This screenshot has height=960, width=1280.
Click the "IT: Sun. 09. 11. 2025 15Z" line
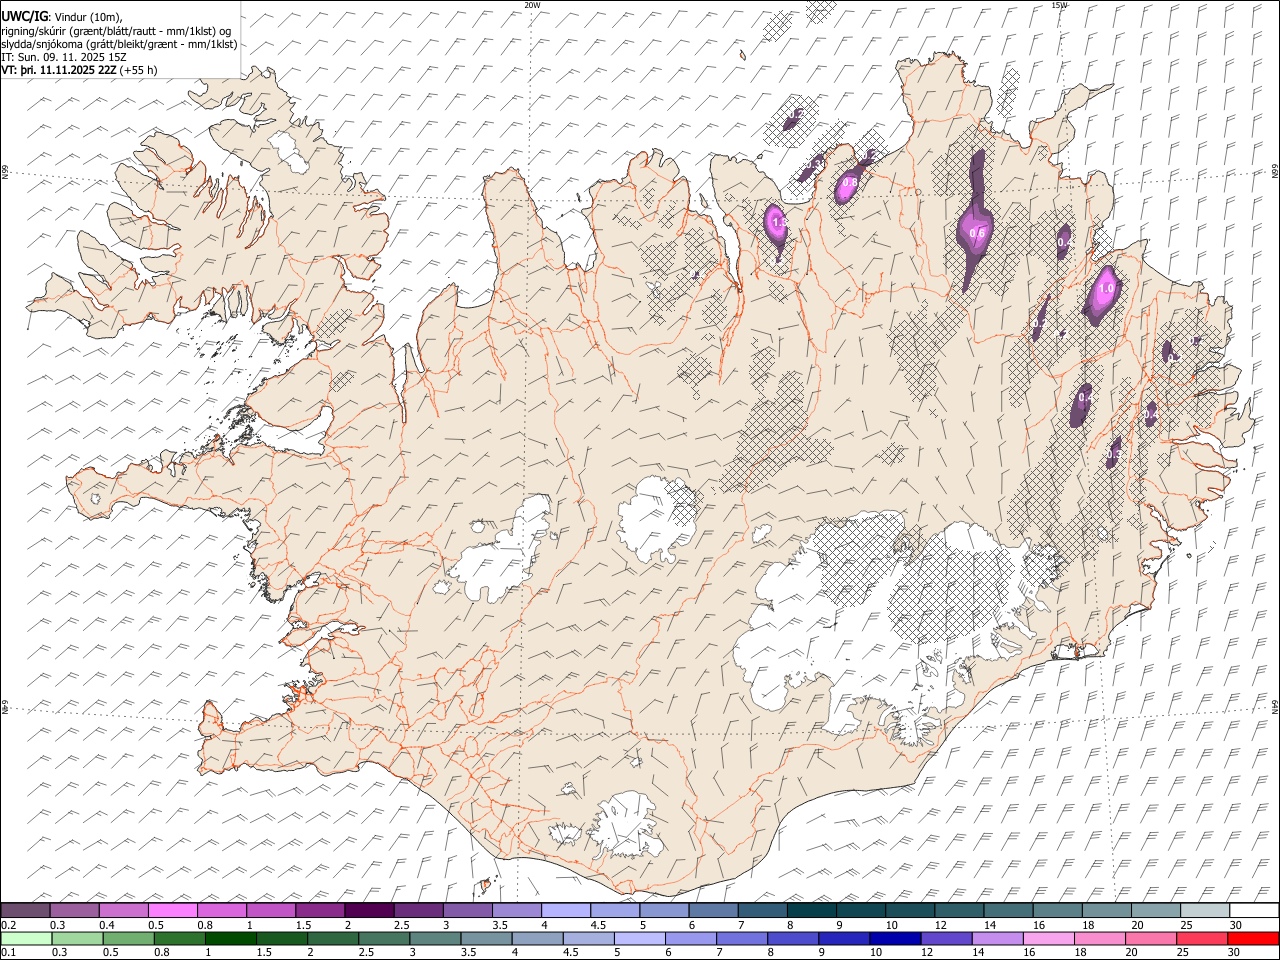[63, 57]
